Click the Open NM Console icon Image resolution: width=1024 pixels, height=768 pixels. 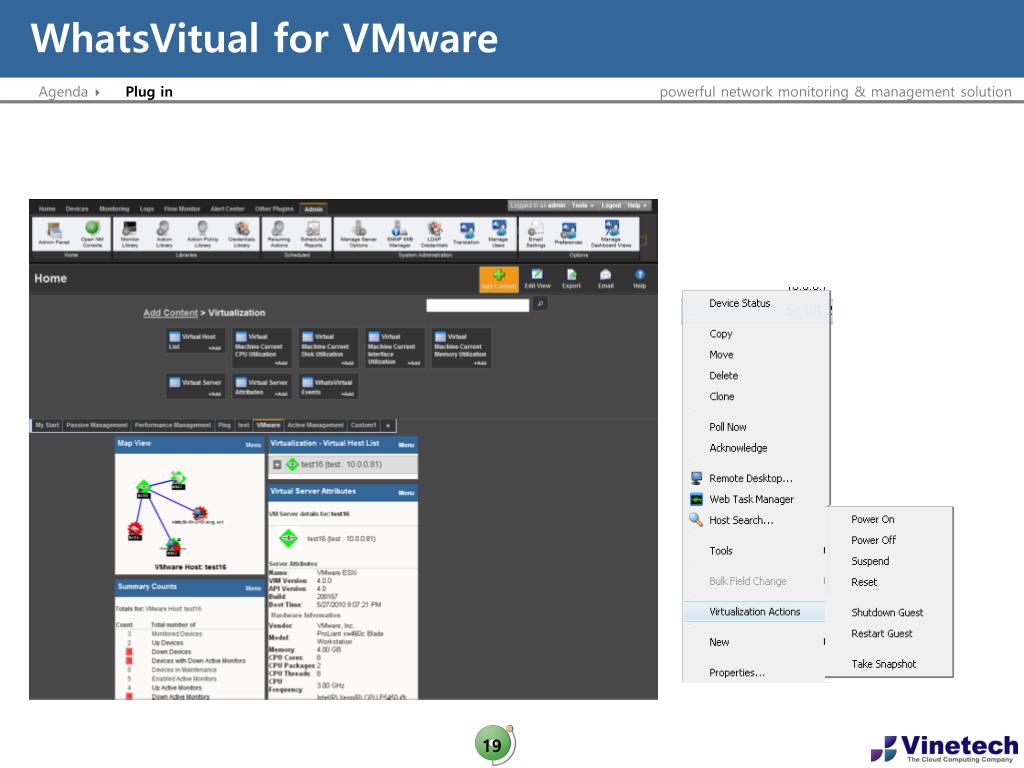[92, 232]
